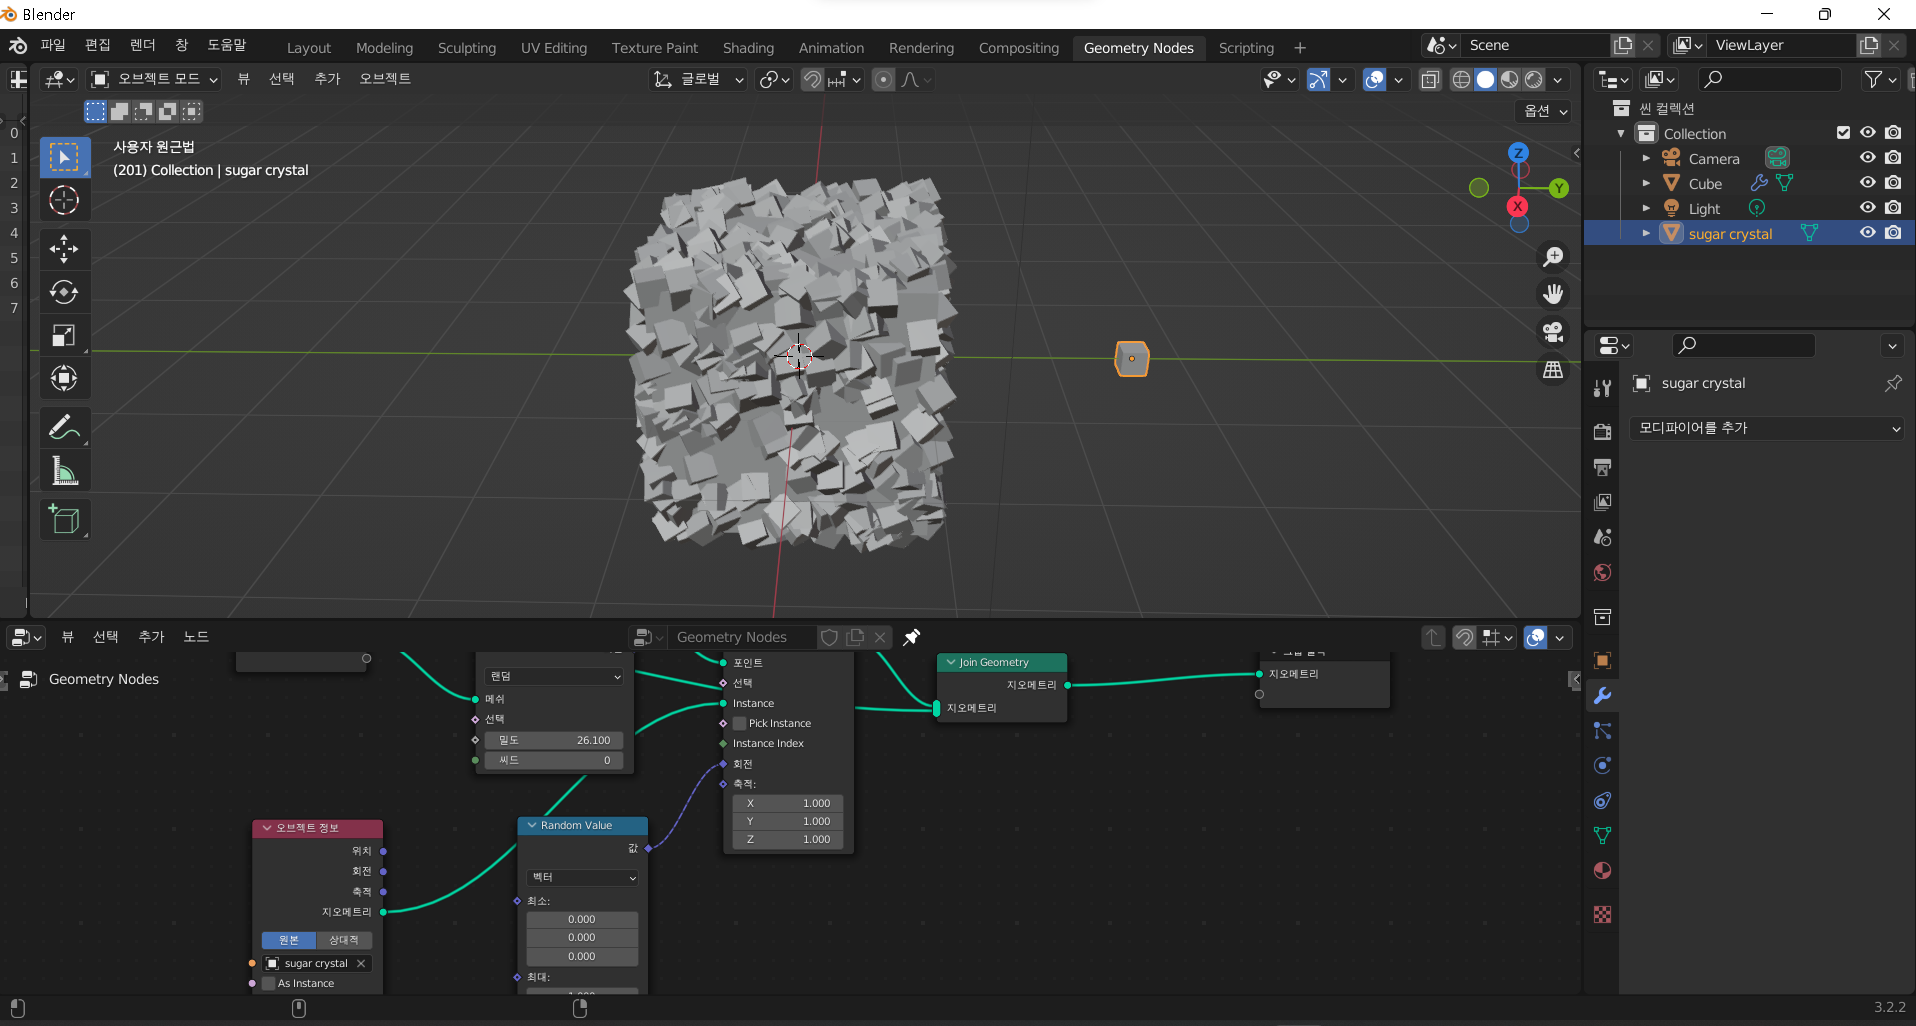Screen dimensions: 1916x1026
Task: Click the viewport zoom magnifier icon
Action: [x=1553, y=257]
